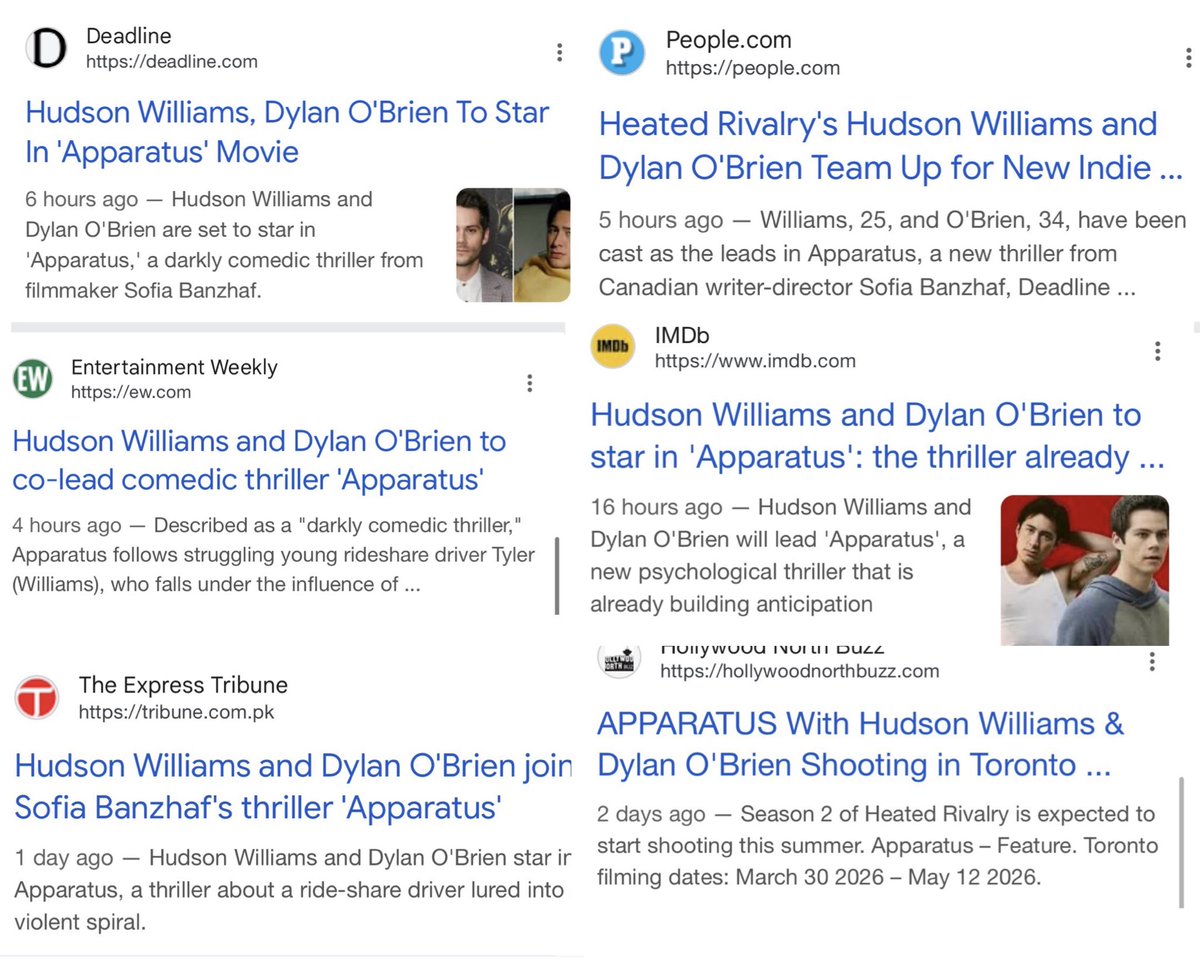Click the '4 hours ago' EW snippet

pyautogui.click(x=274, y=555)
